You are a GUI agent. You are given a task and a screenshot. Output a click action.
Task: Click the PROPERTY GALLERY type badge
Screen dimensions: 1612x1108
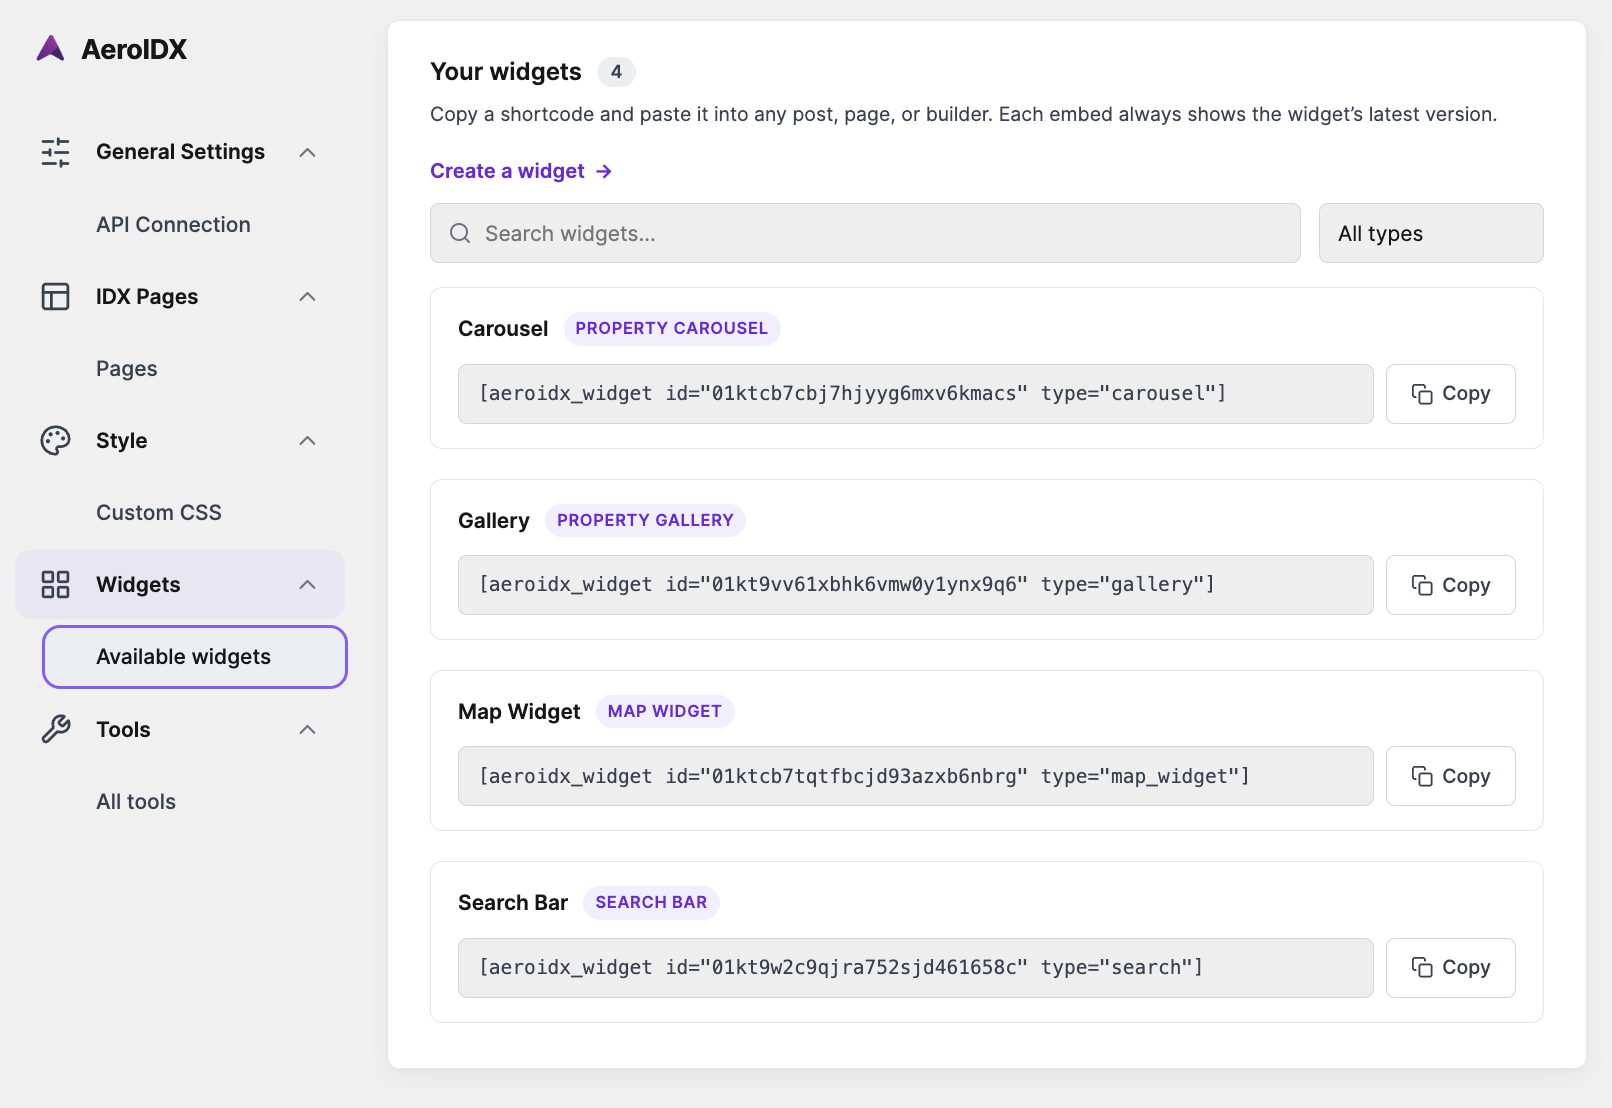tap(645, 520)
